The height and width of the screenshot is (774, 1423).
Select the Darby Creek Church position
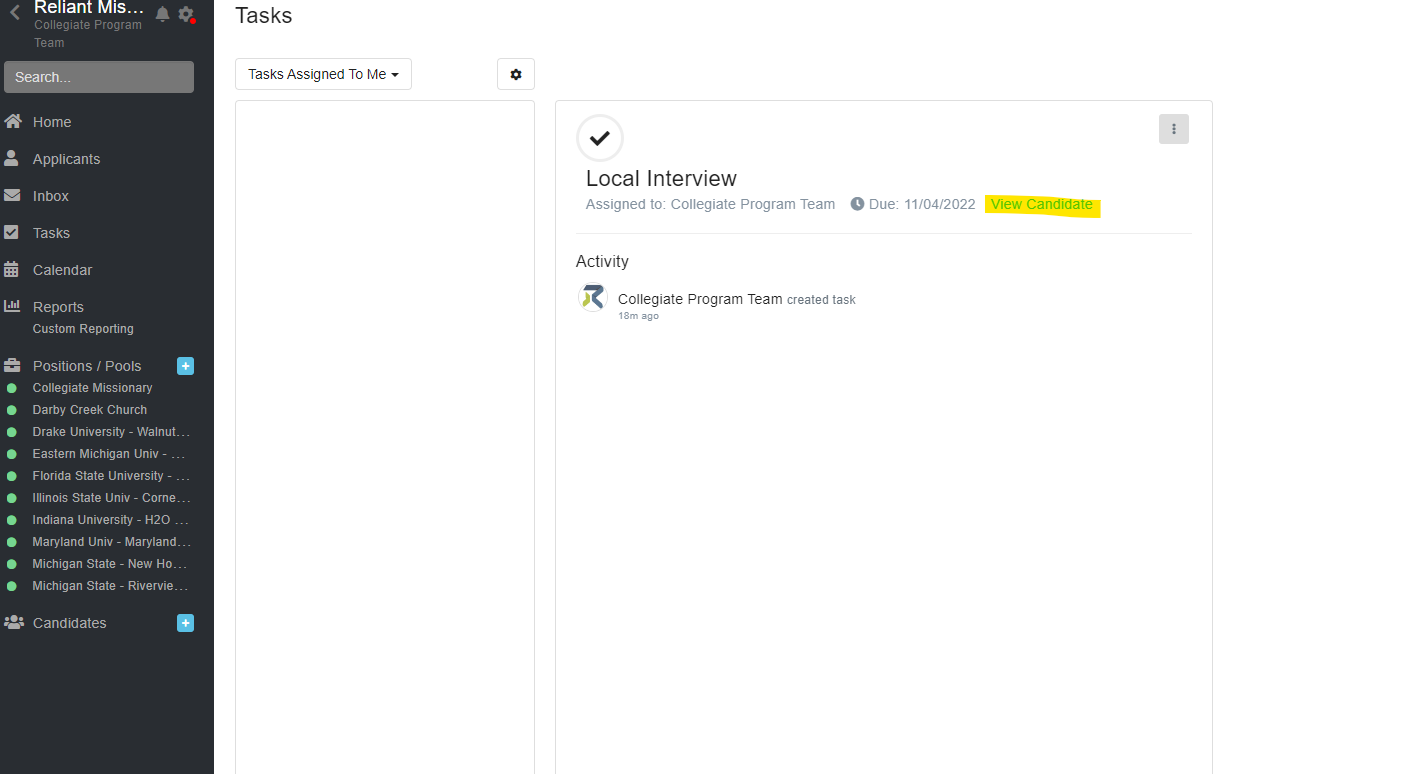pyautogui.click(x=90, y=410)
